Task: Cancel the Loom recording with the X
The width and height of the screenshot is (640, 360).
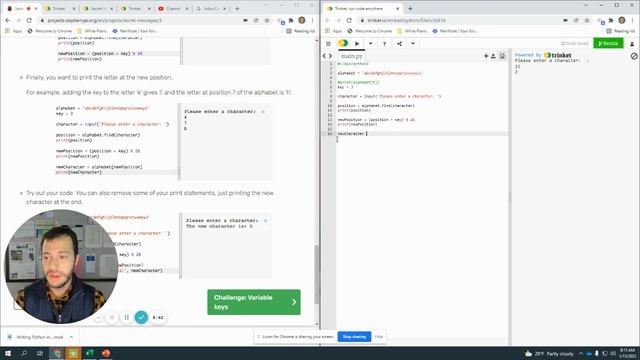Action: click(112, 317)
